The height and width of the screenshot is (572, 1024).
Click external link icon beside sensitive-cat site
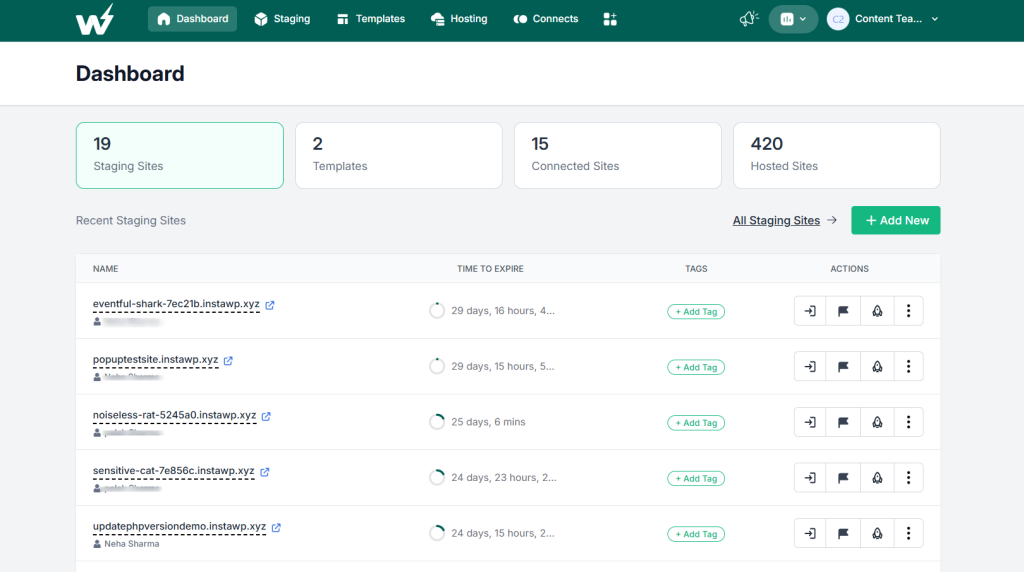(x=264, y=471)
